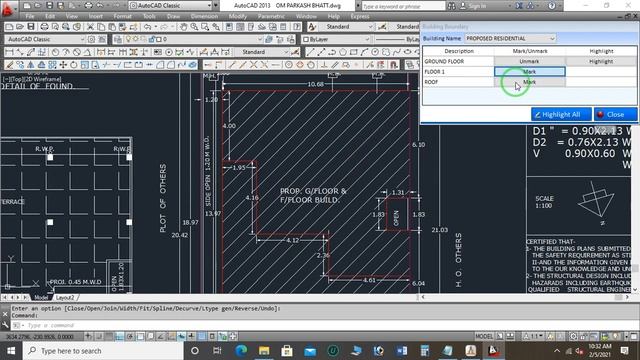
Task: Toggle layer 0 lock padlock icon
Action: pos(152,40)
